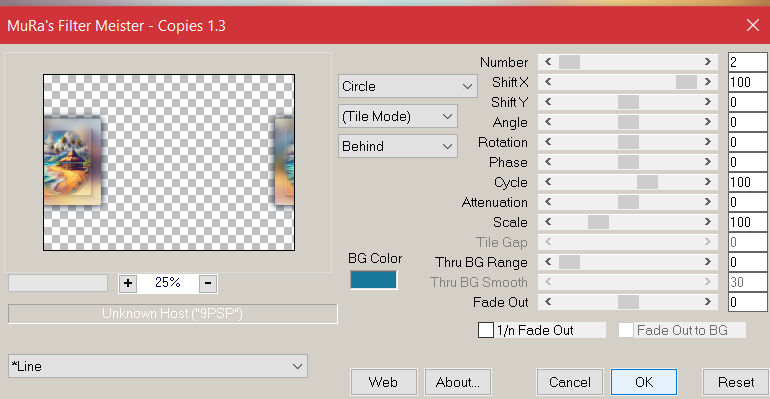The width and height of the screenshot is (770, 399).
Task: Decrease Fade Out left arrow
Action: tap(548, 302)
